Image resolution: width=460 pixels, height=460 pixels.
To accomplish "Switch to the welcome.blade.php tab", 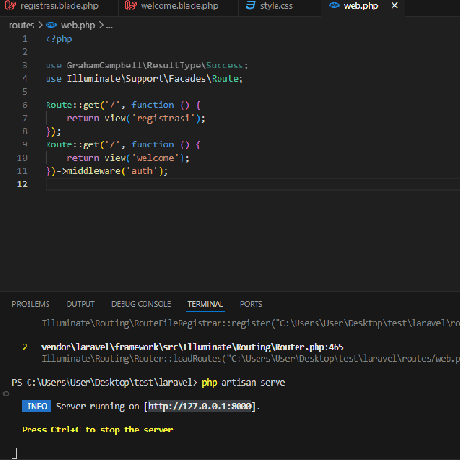I will (x=178, y=6).
